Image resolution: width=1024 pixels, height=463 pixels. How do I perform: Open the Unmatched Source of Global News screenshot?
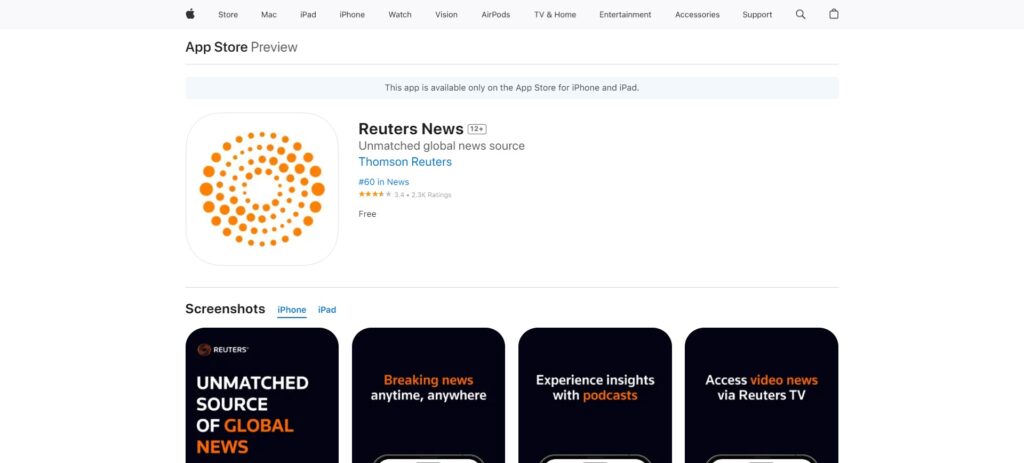coord(262,395)
